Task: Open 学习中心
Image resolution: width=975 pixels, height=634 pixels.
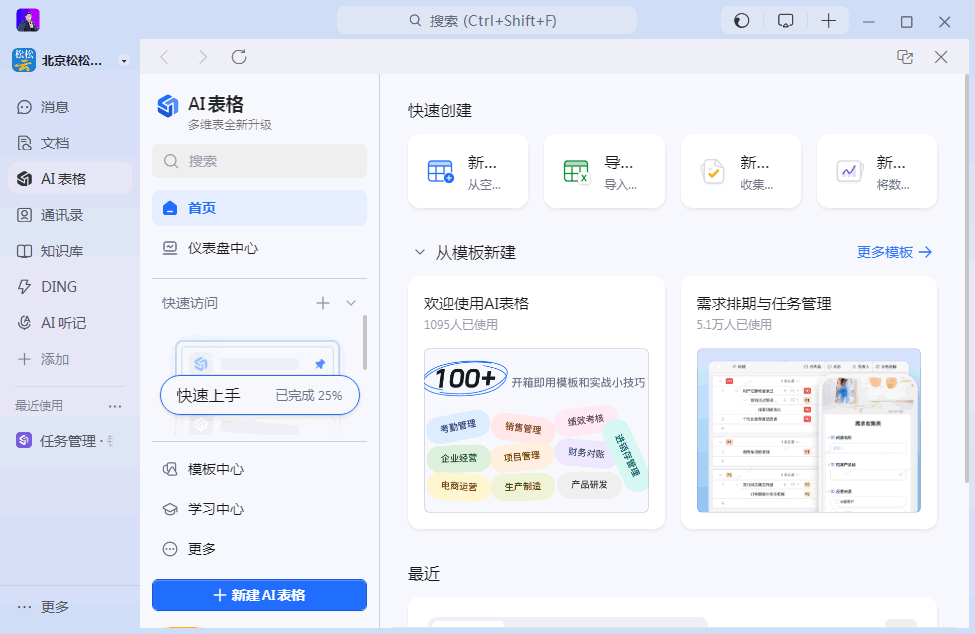Action: pyautogui.click(x=259, y=509)
